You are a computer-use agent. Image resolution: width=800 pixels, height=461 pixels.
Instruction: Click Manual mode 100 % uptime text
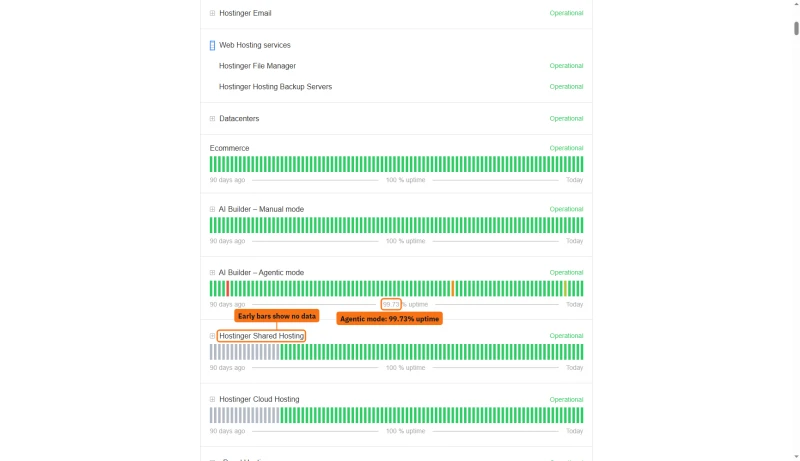[405, 241]
